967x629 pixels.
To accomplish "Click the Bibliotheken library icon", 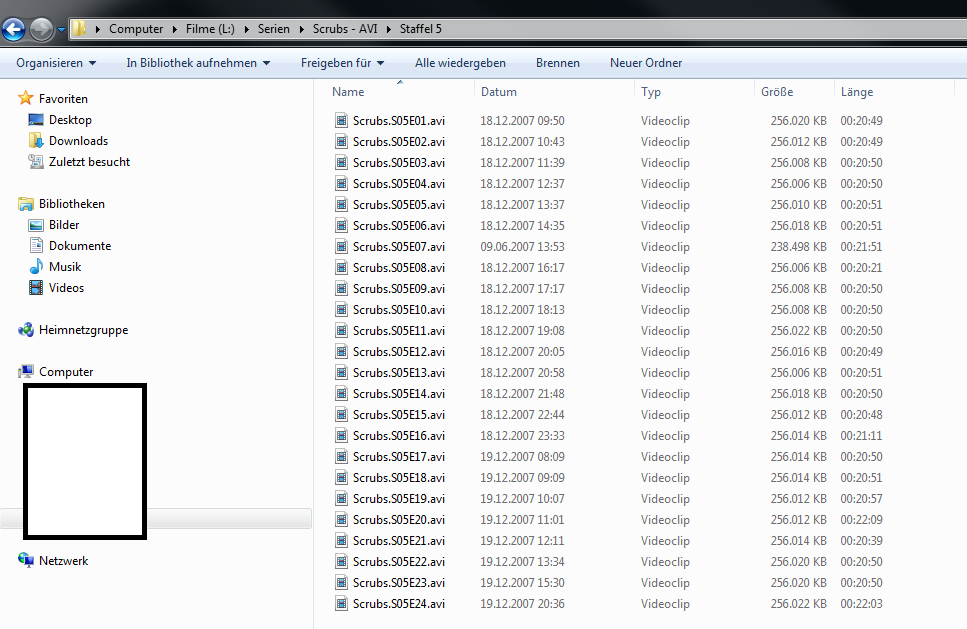I will tap(26, 204).
